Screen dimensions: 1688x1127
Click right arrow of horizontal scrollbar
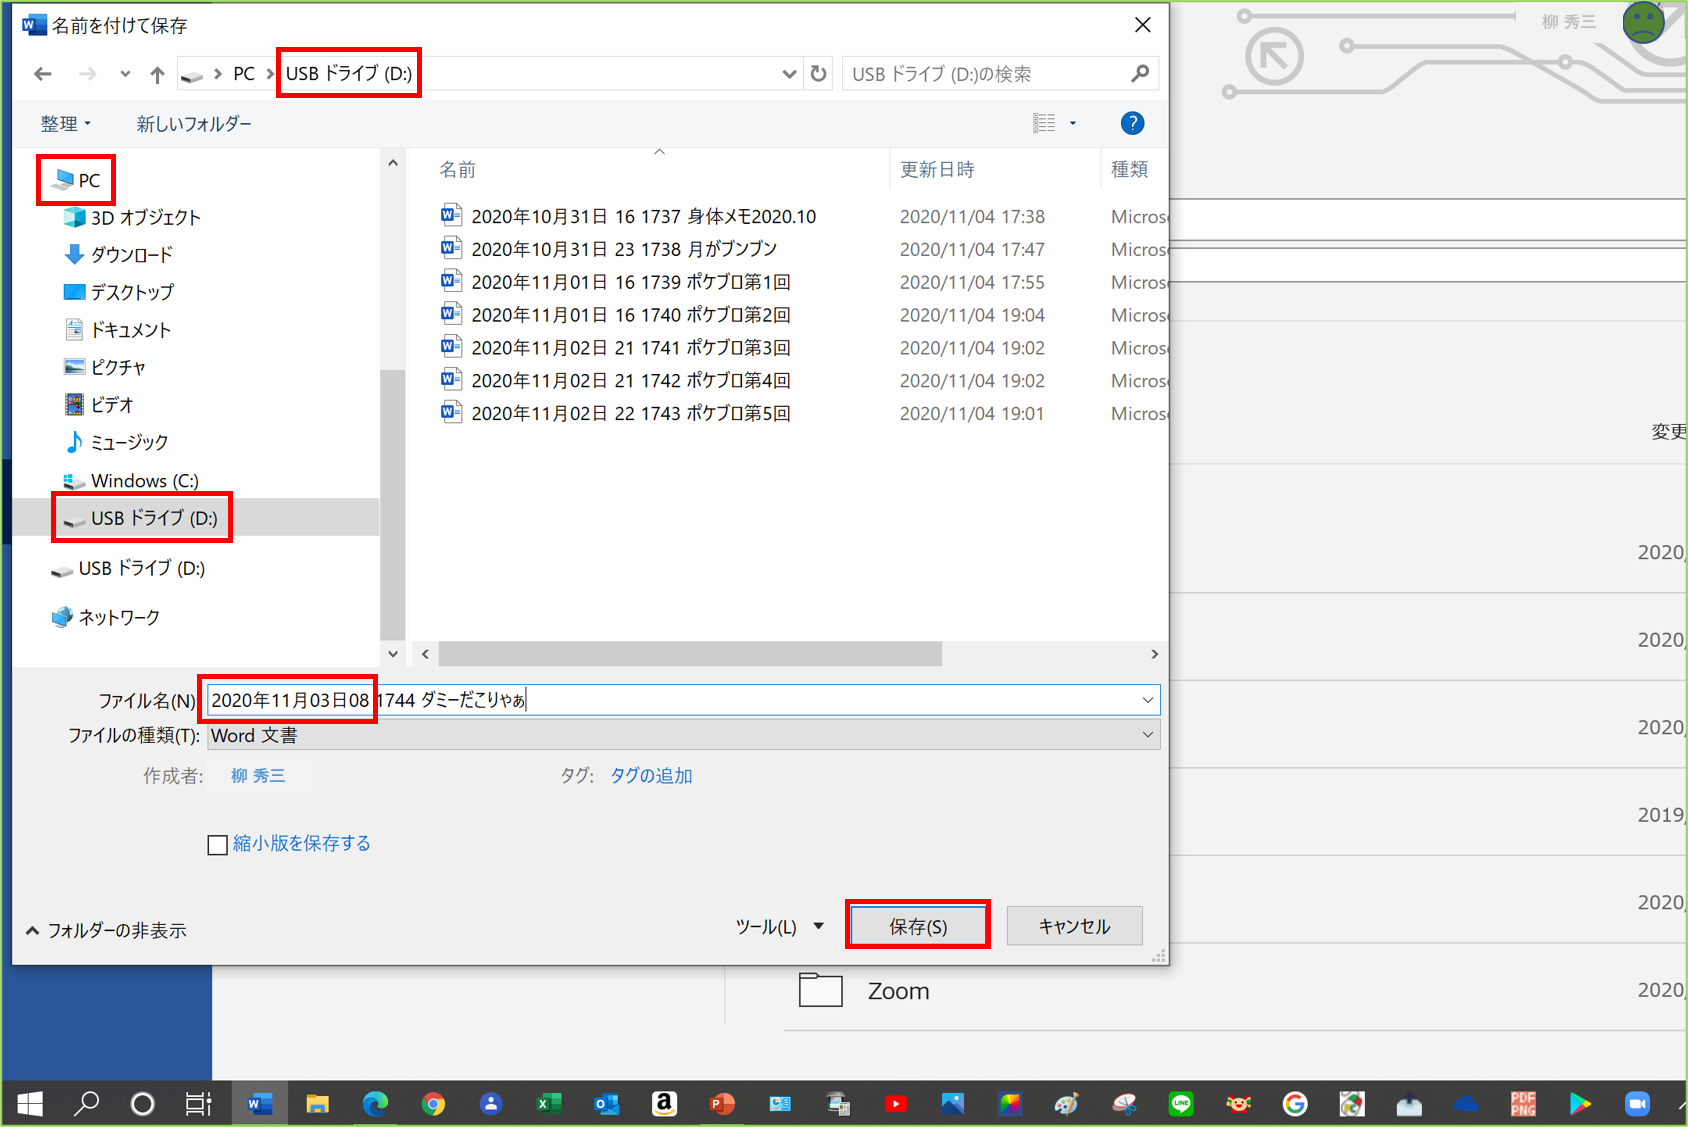coord(1154,654)
